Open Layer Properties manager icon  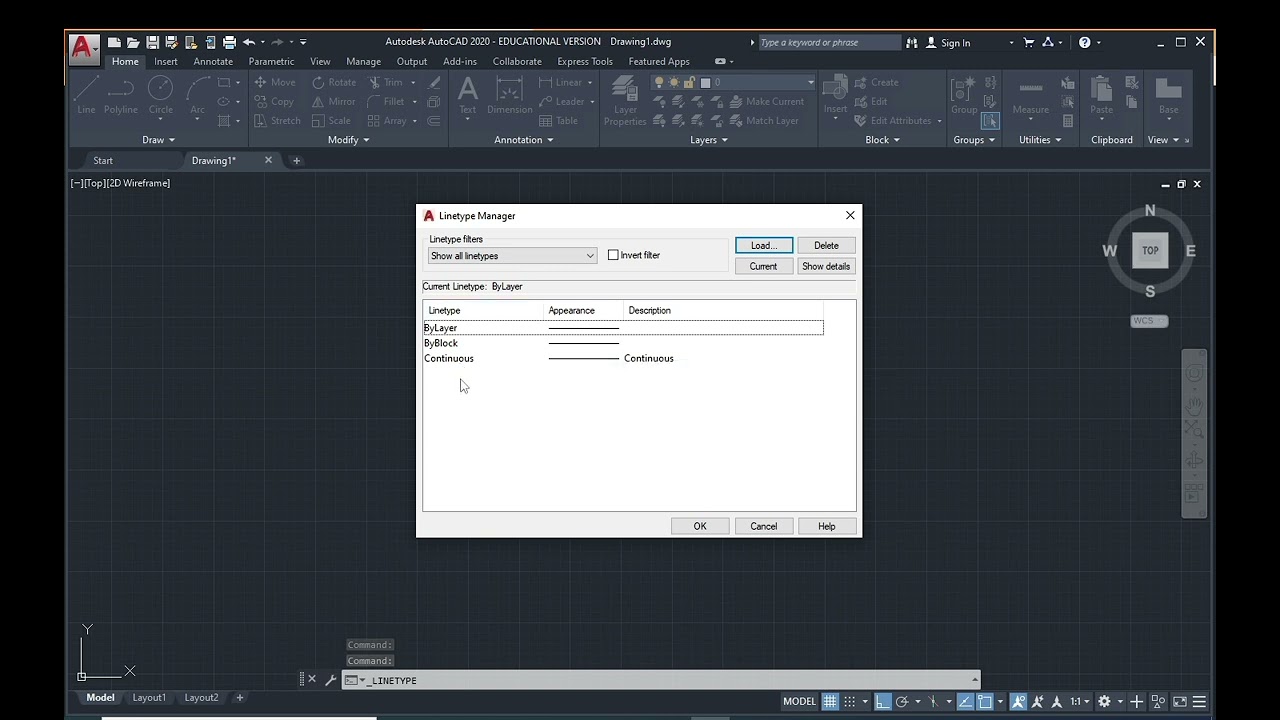(625, 100)
